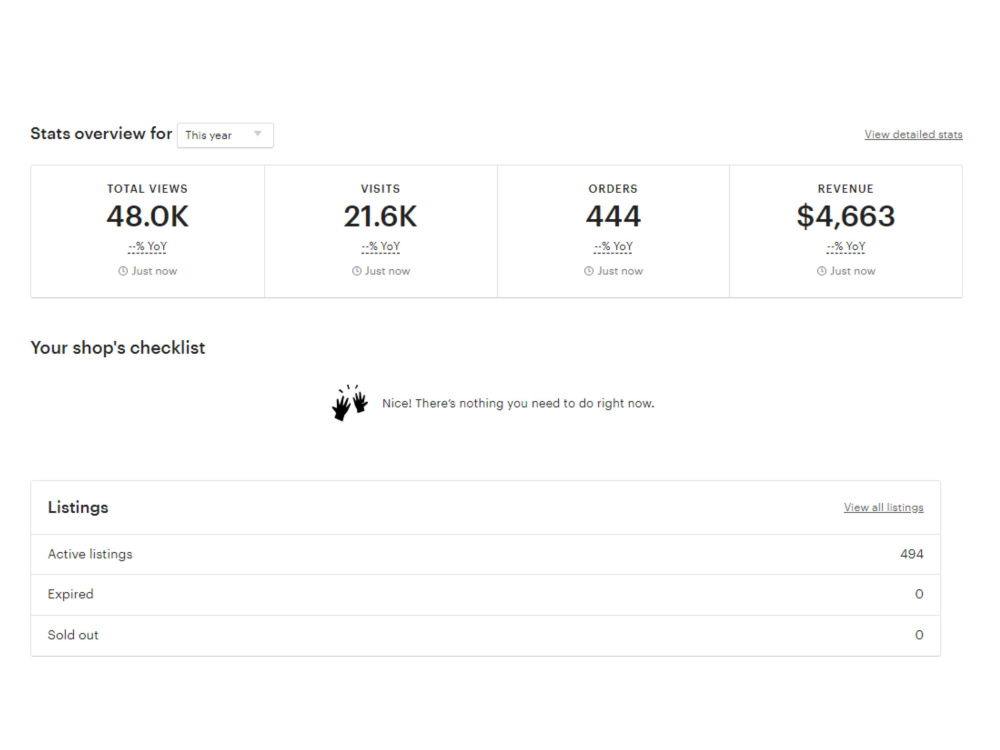Click the 'Listings' section heading

78,508
